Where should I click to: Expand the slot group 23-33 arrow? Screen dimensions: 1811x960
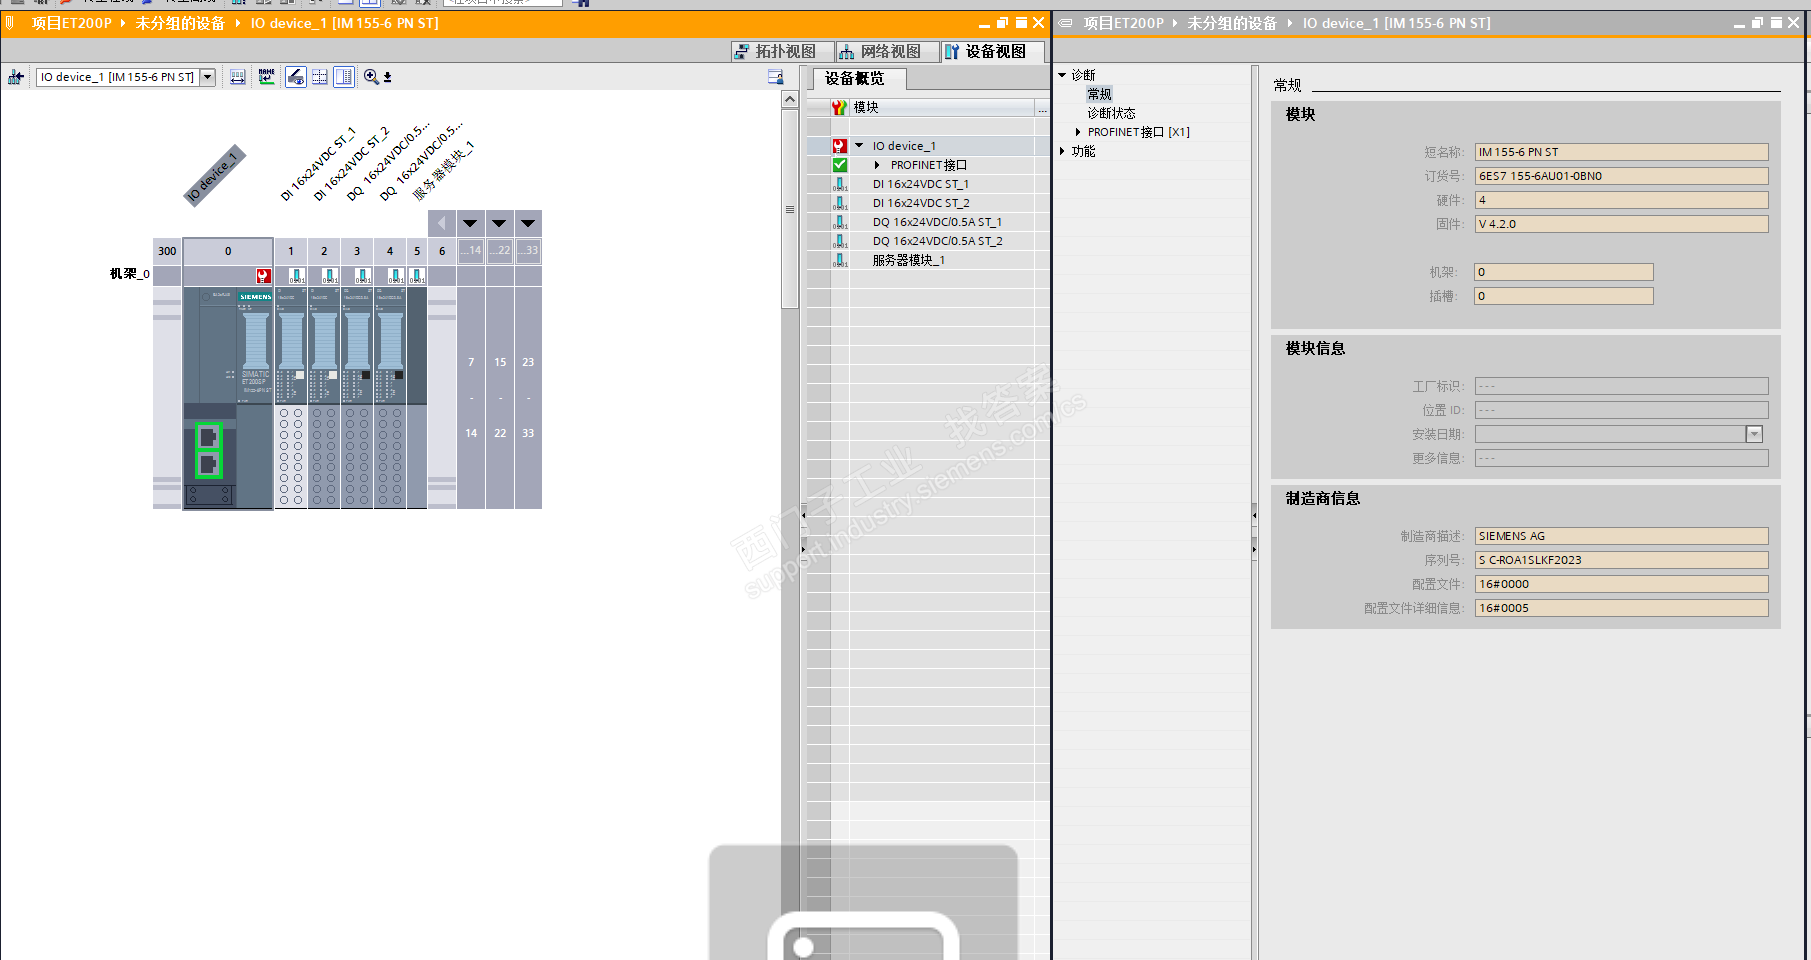(528, 223)
